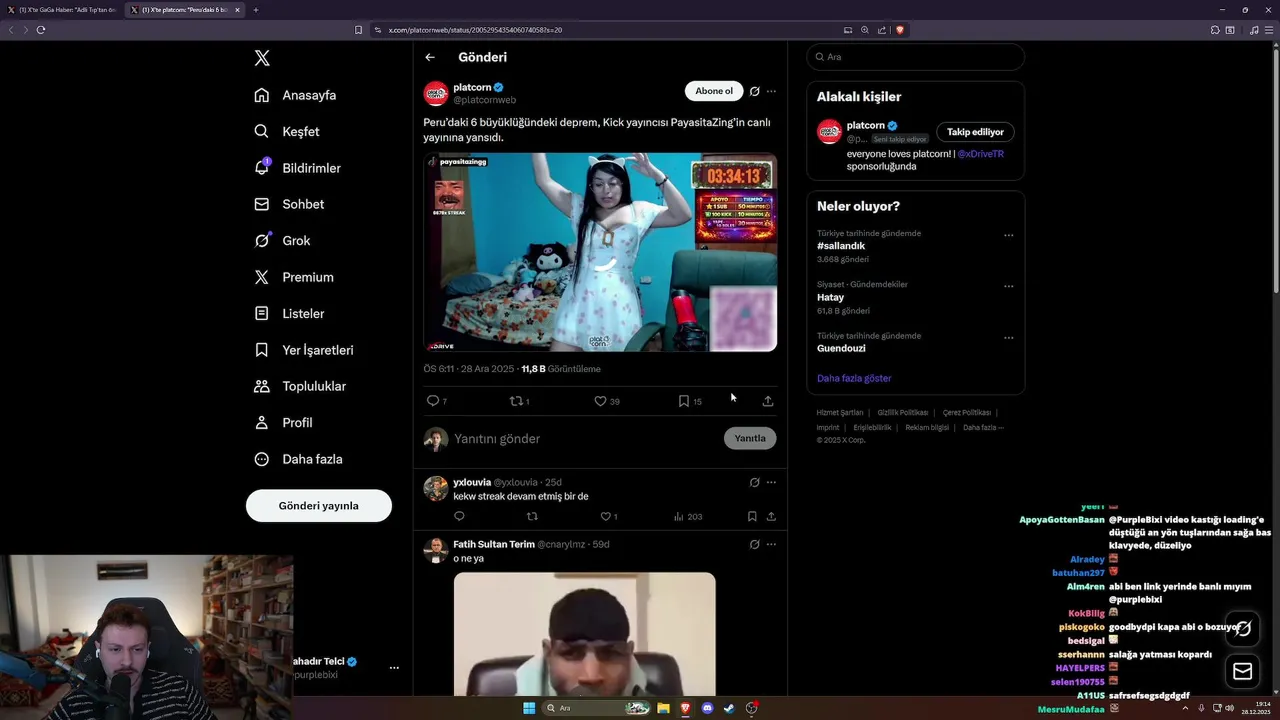Open File Explorer from taskbar
Screen dimensions: 1280x720
[x=663, y=708]
